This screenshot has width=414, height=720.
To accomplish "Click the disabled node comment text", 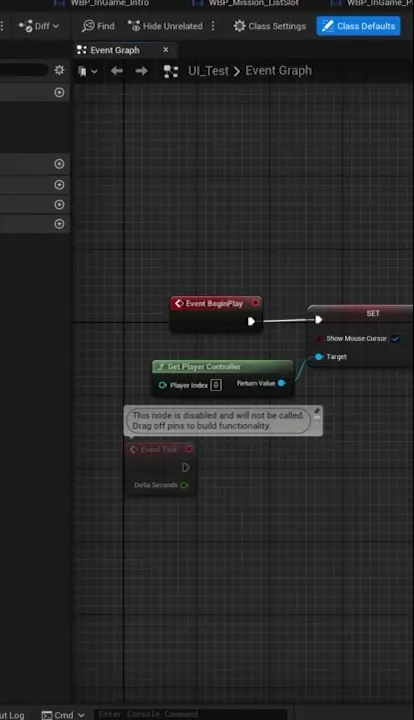I will (x=218, y=421).
